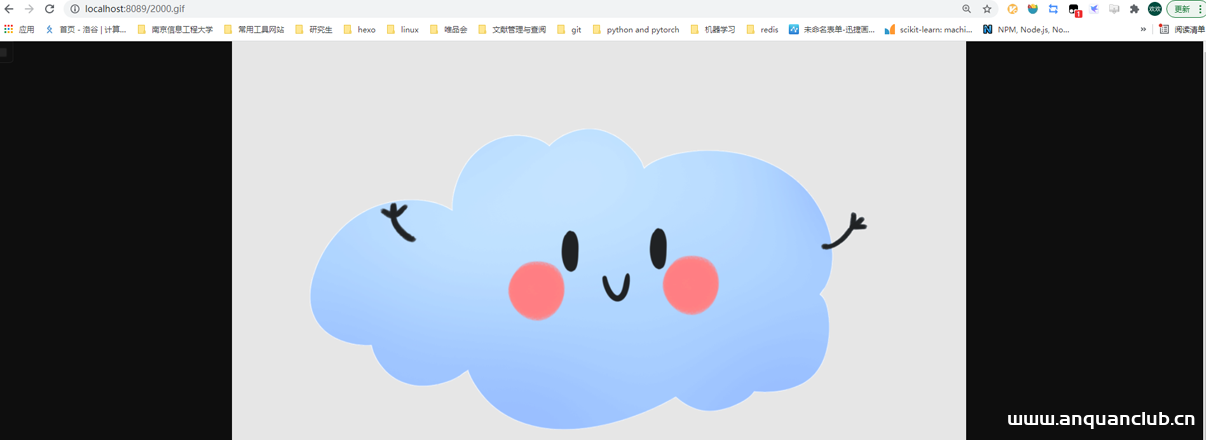Open the git bookmark folder
Viewport: 1206px width, 440px height.
pyautogui.click(x=569, y=30)
